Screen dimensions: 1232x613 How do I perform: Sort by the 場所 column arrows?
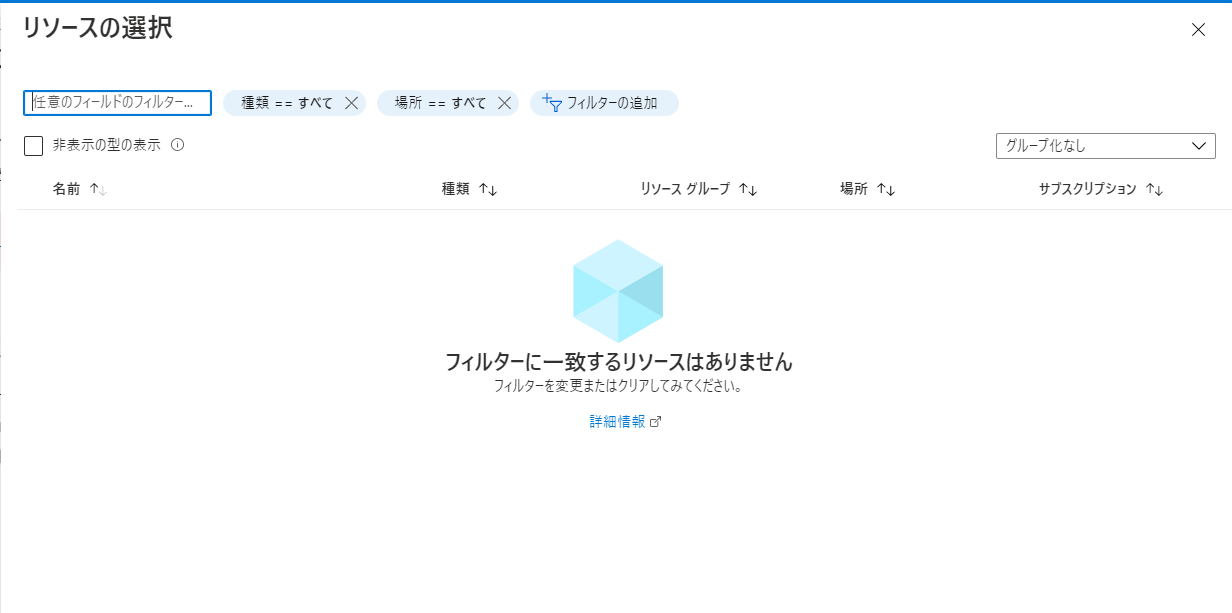click(885, 189)
